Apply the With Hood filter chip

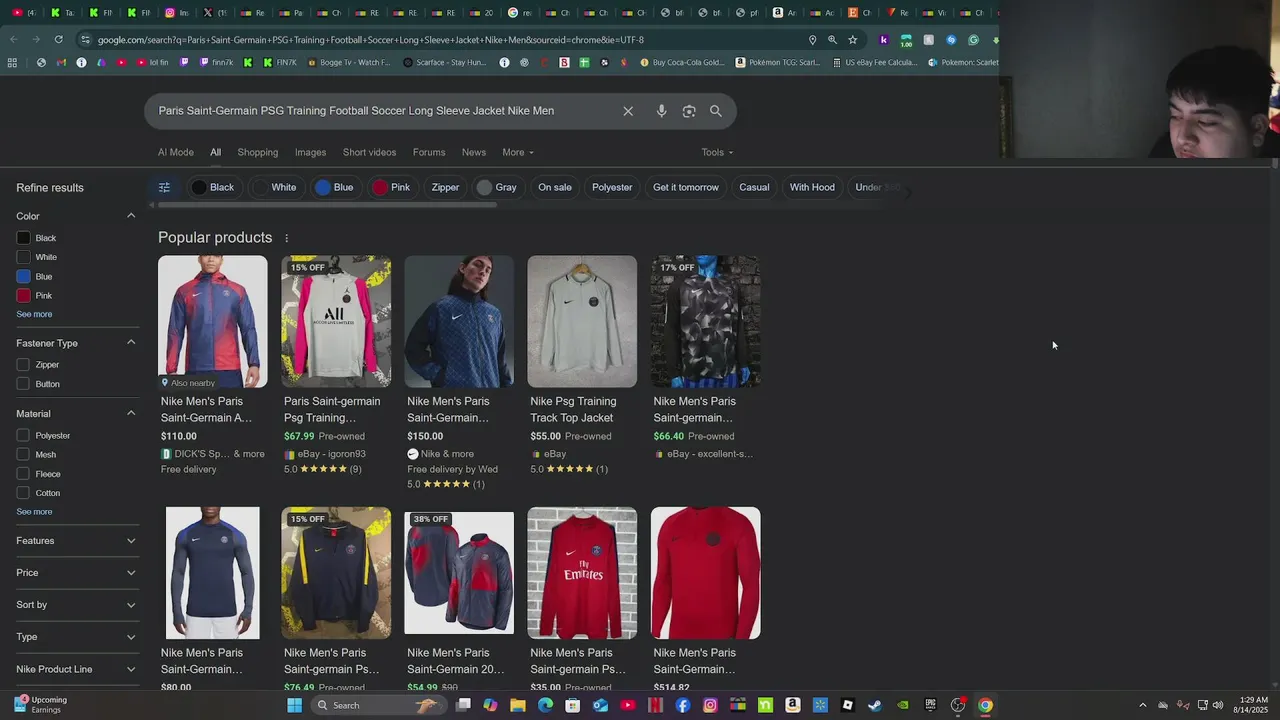[x=812, y=187]
